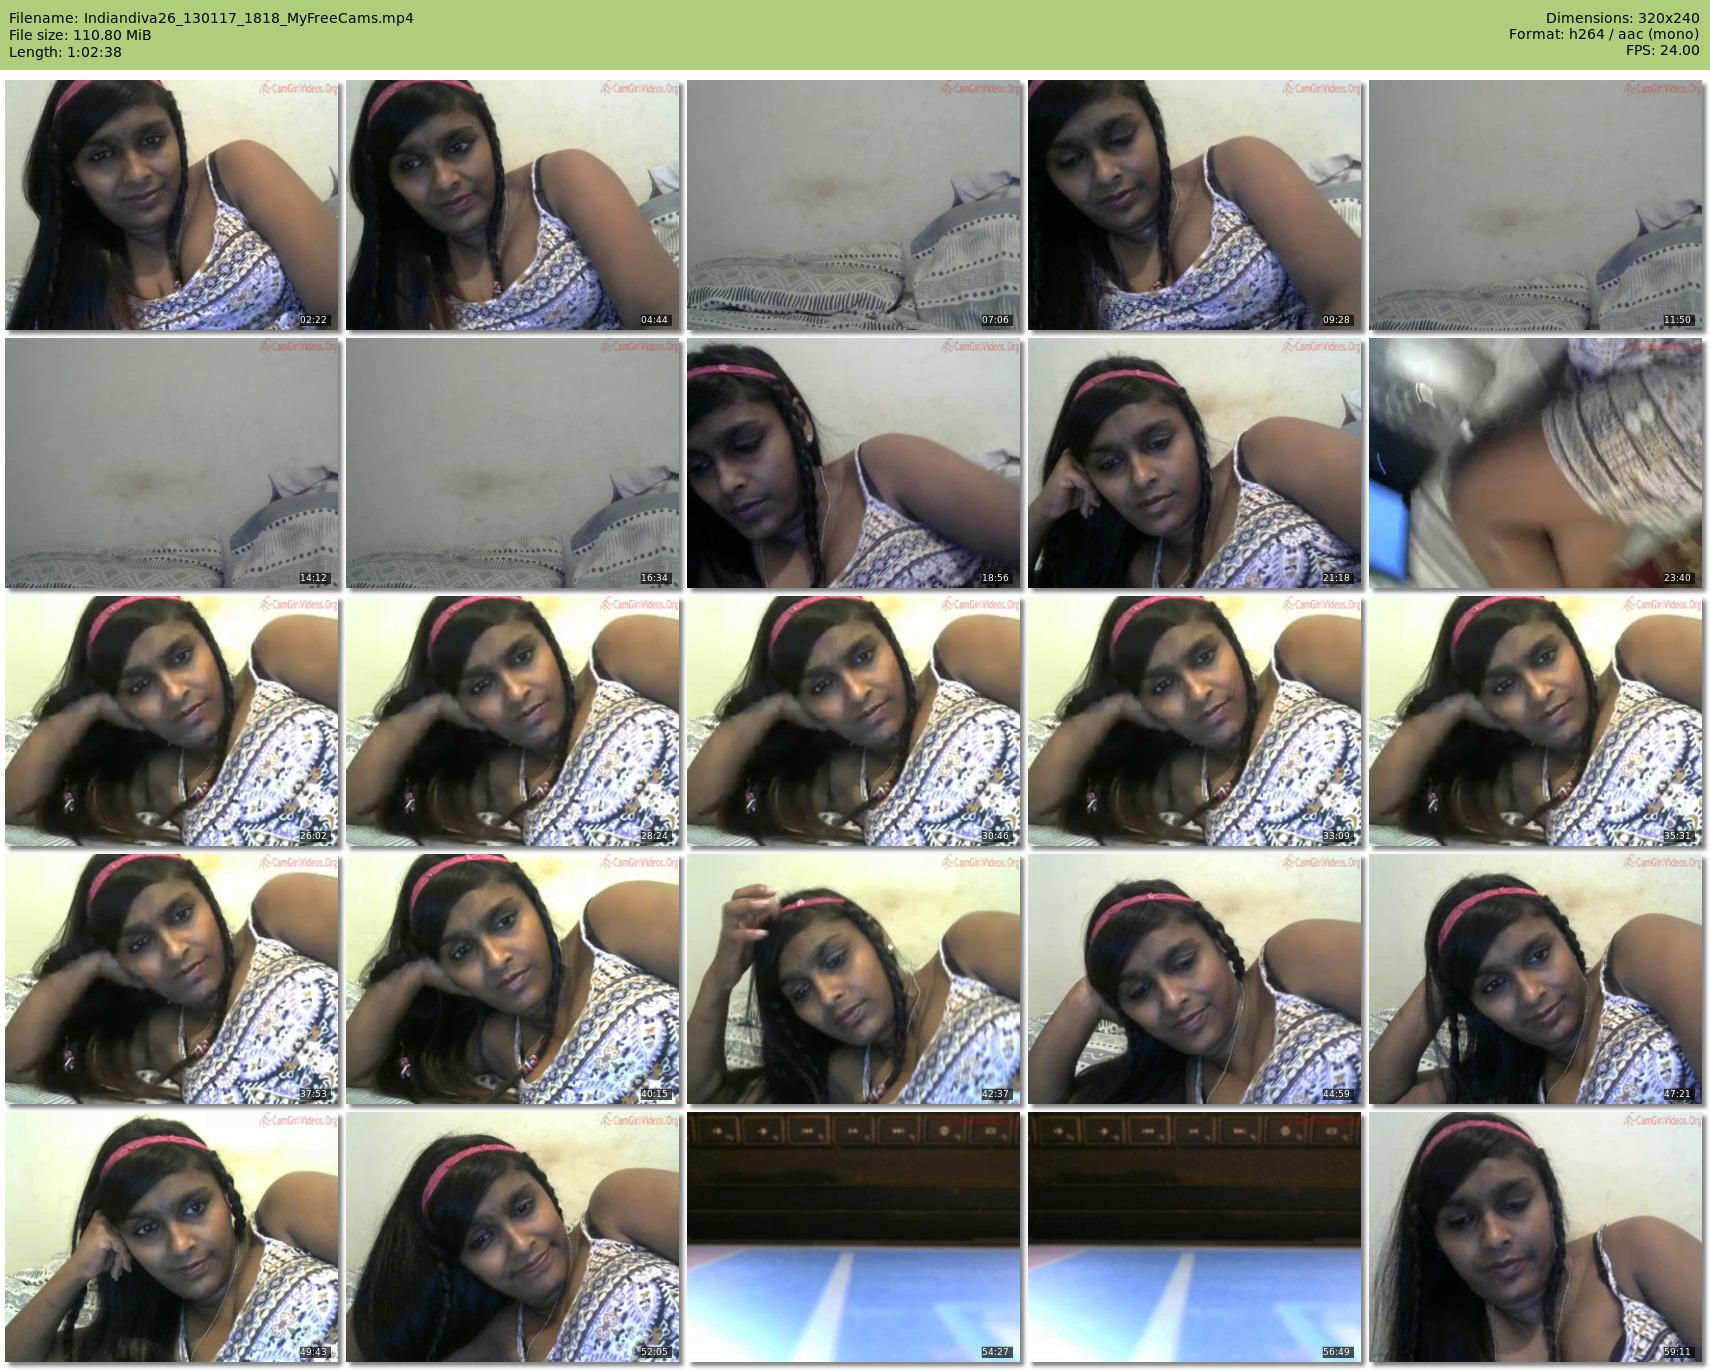Select the frame at 04:44
This screenshot has width=1710, height=1370.
pos(513,205)
